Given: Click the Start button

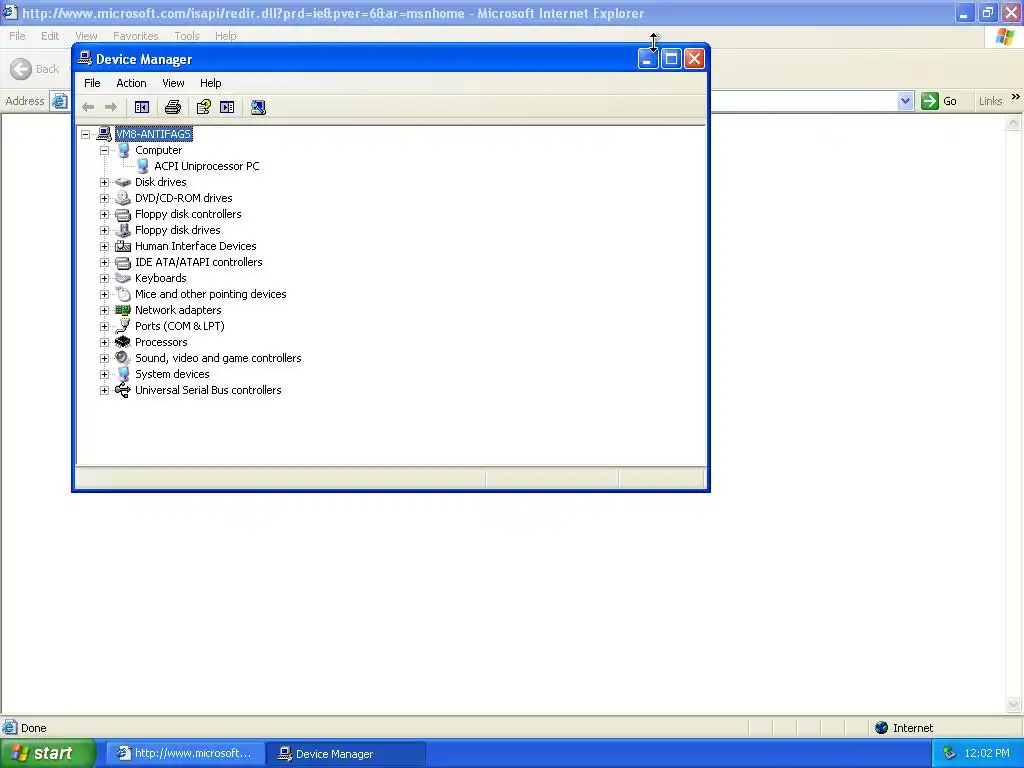Looking at the screenshot, I should pyautogui.click(x=48, y=753).
